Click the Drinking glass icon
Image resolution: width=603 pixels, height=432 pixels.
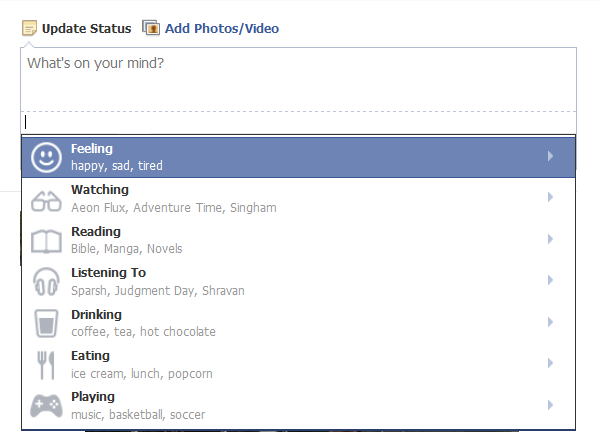point(46,323)
